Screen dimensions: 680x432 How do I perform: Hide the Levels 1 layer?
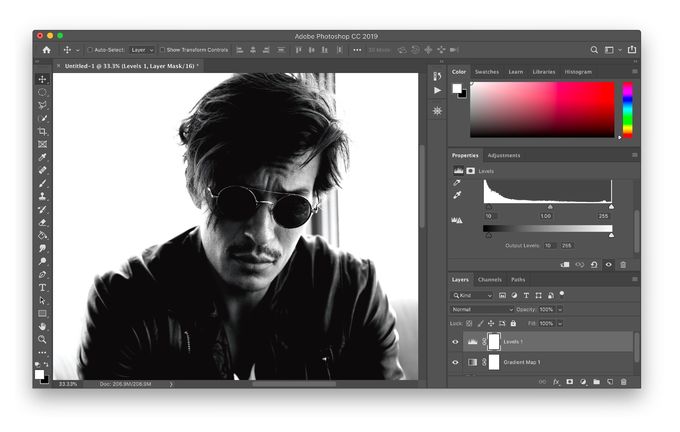tap(455, 342)
